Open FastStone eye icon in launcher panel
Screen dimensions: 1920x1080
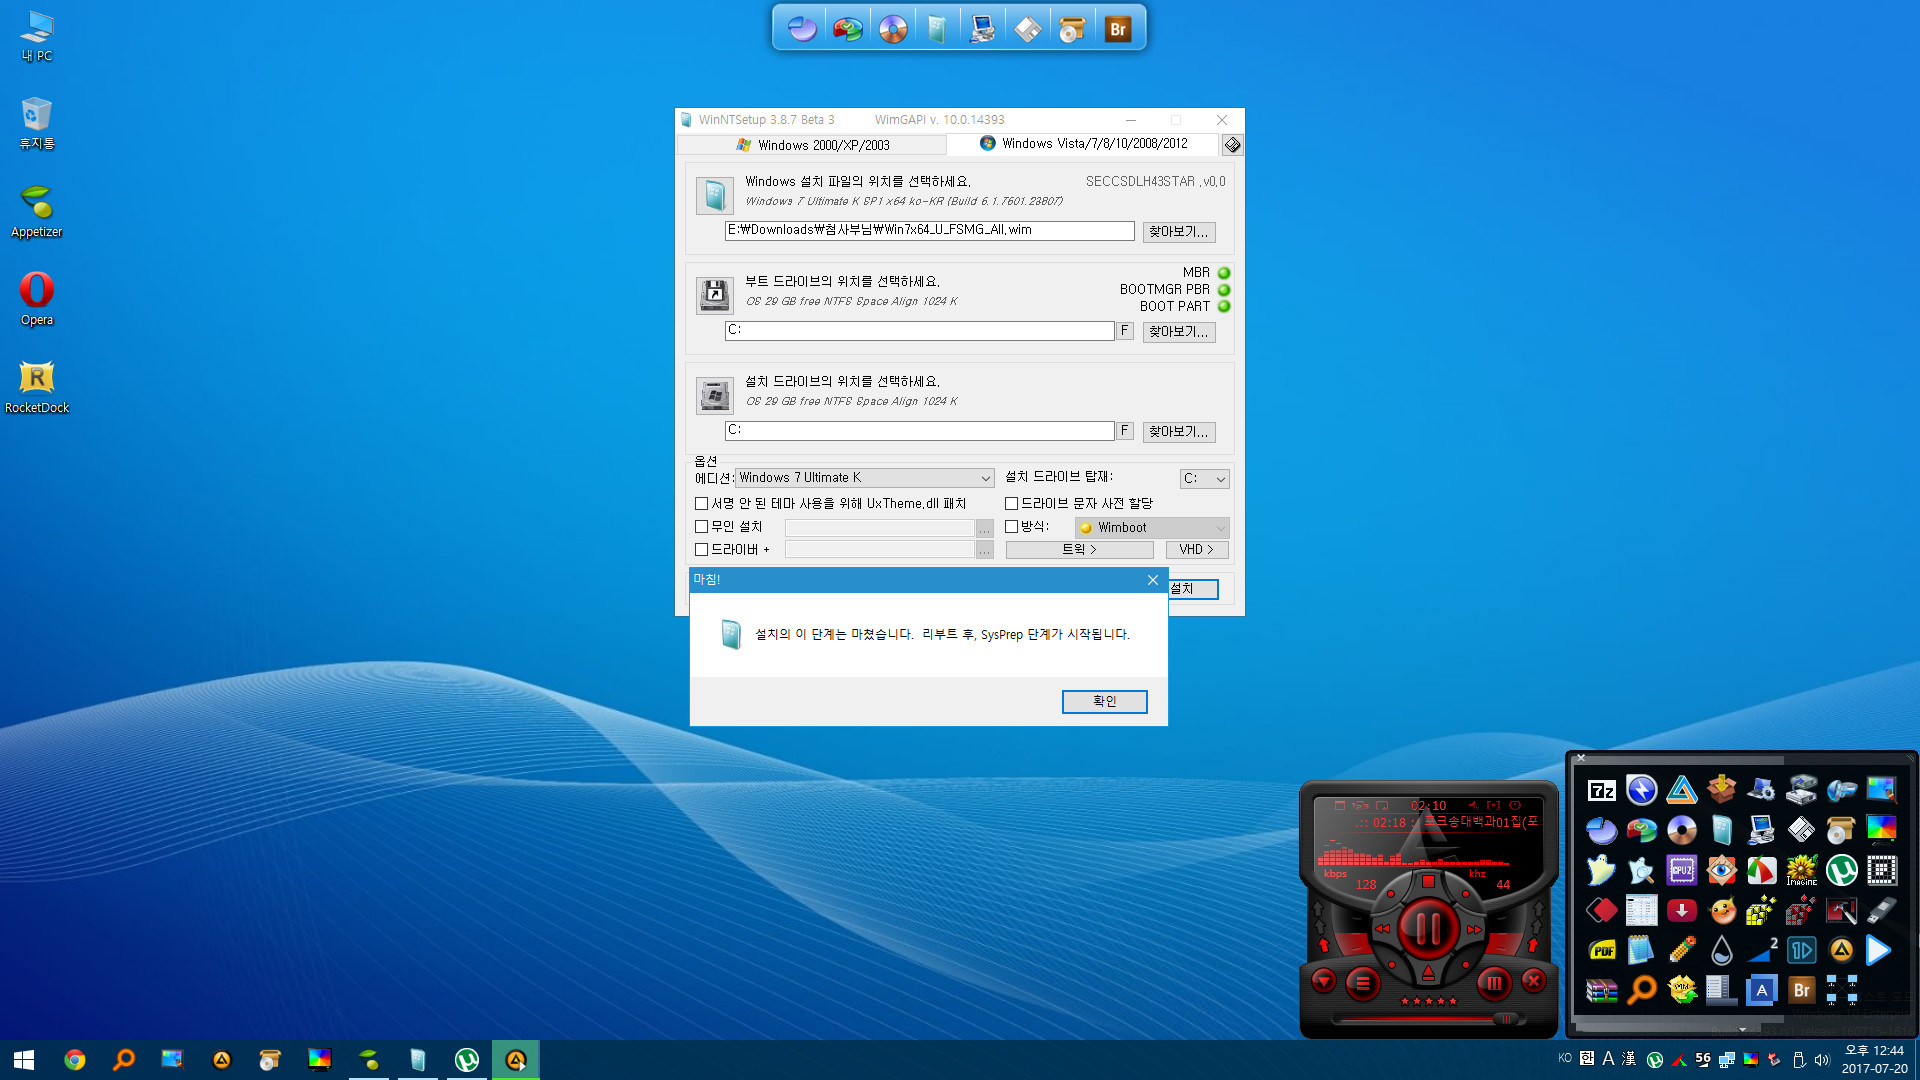(x=1721, y=870)
